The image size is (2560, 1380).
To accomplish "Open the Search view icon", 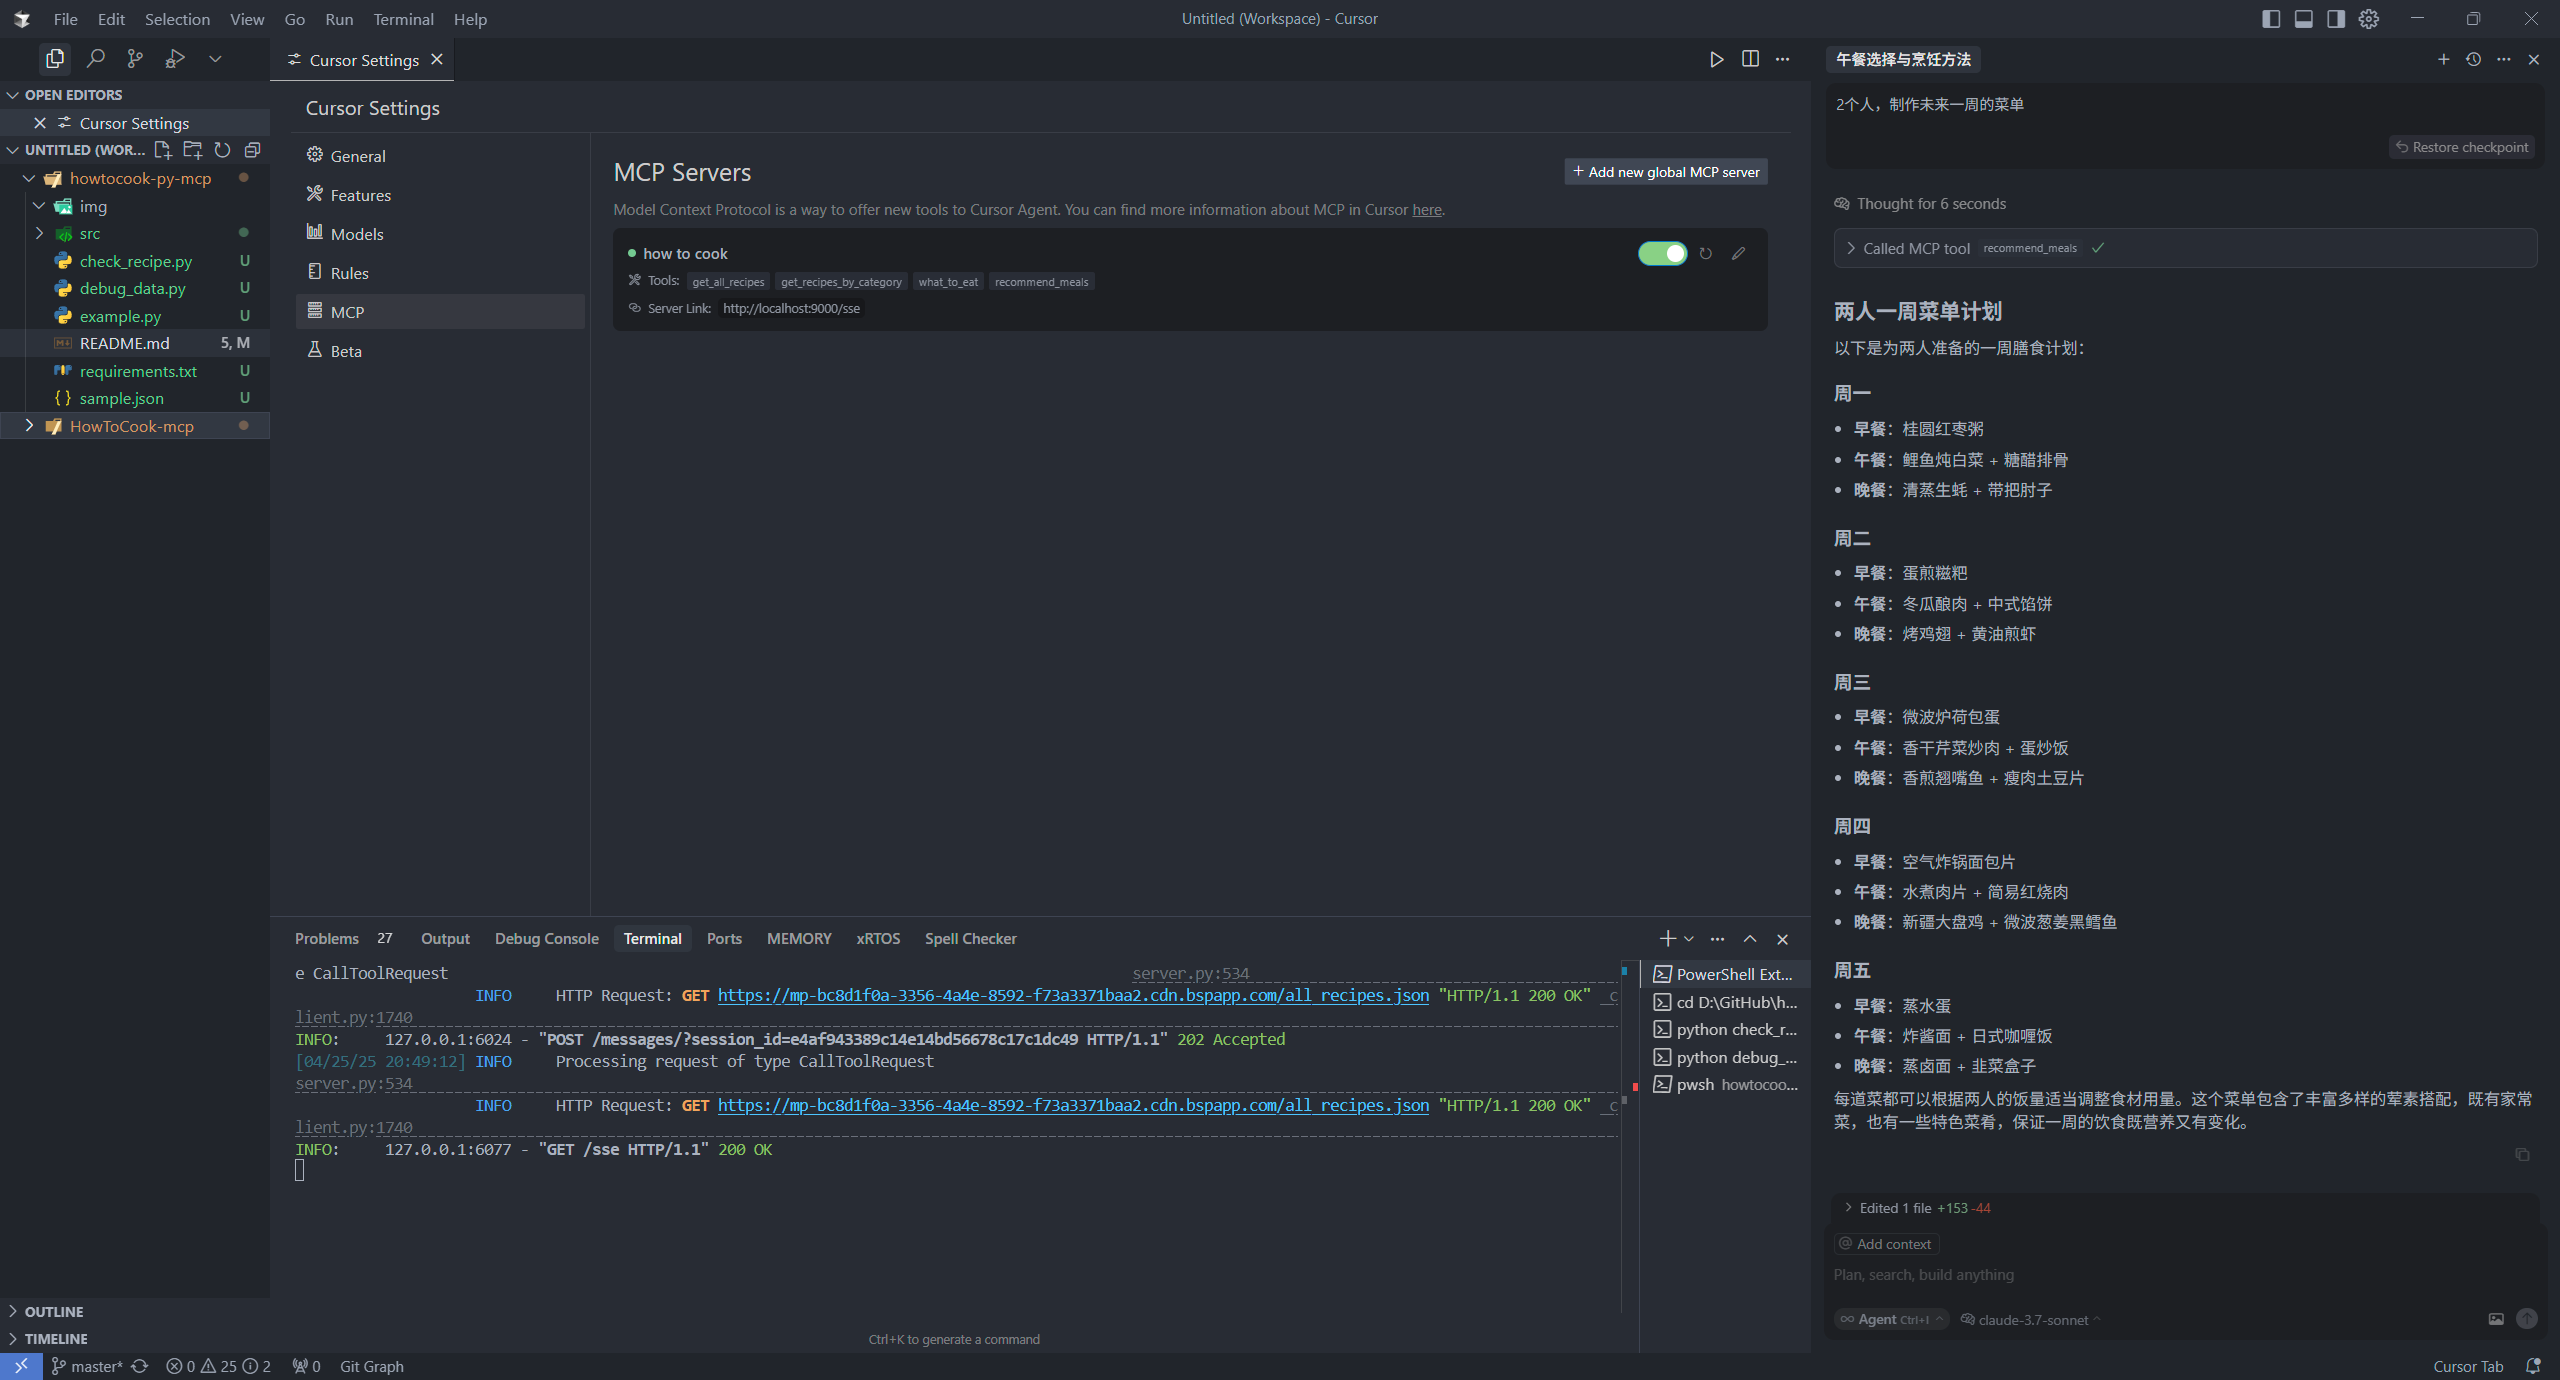I will pyautogui.click(x=95, y=59).
